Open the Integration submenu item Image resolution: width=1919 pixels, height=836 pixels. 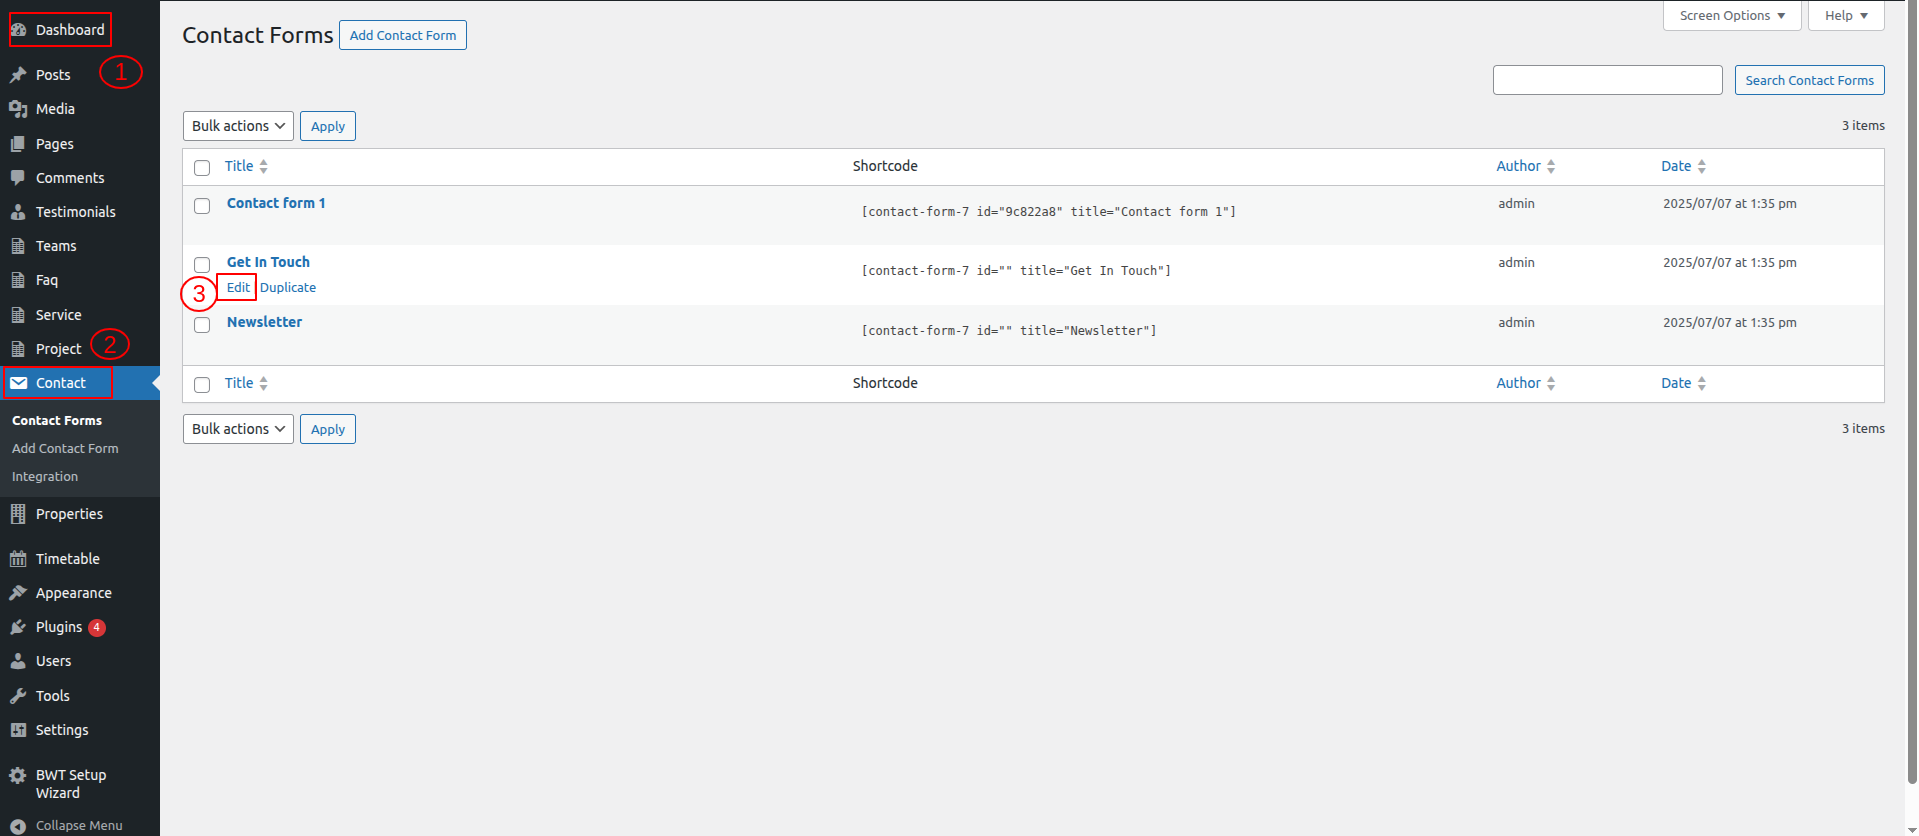(45, 477)
